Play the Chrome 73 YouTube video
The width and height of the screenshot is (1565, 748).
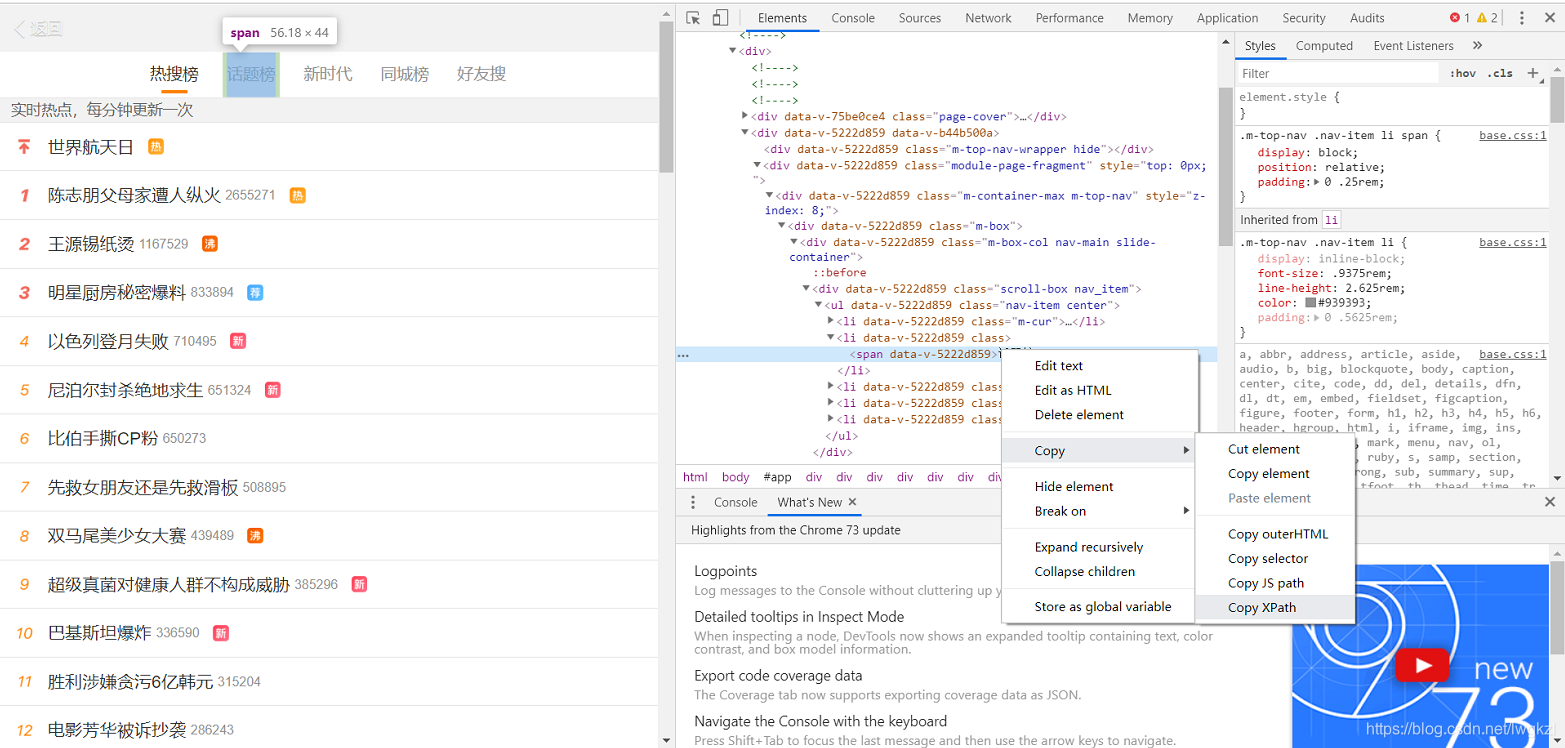[x=1423, y=665]
